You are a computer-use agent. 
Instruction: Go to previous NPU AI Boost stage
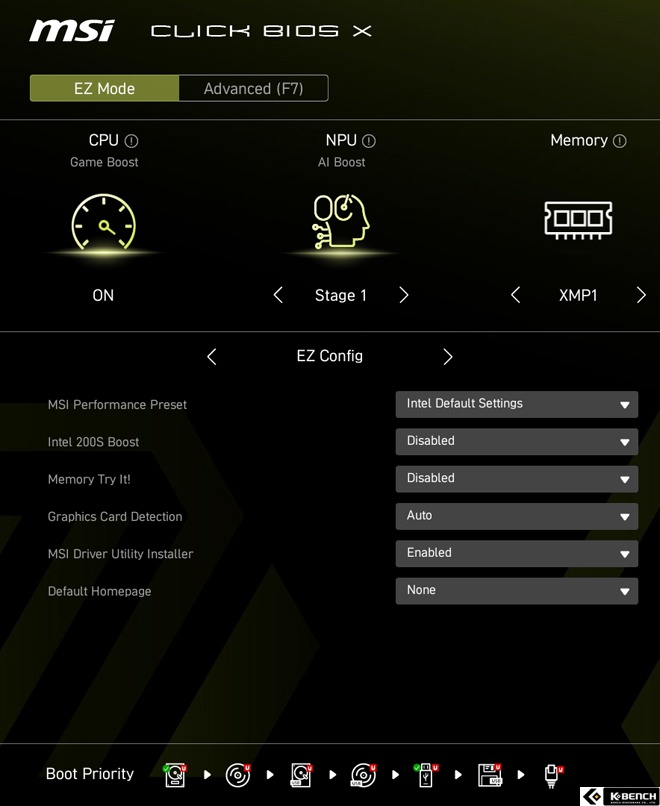tap(278, 295)
